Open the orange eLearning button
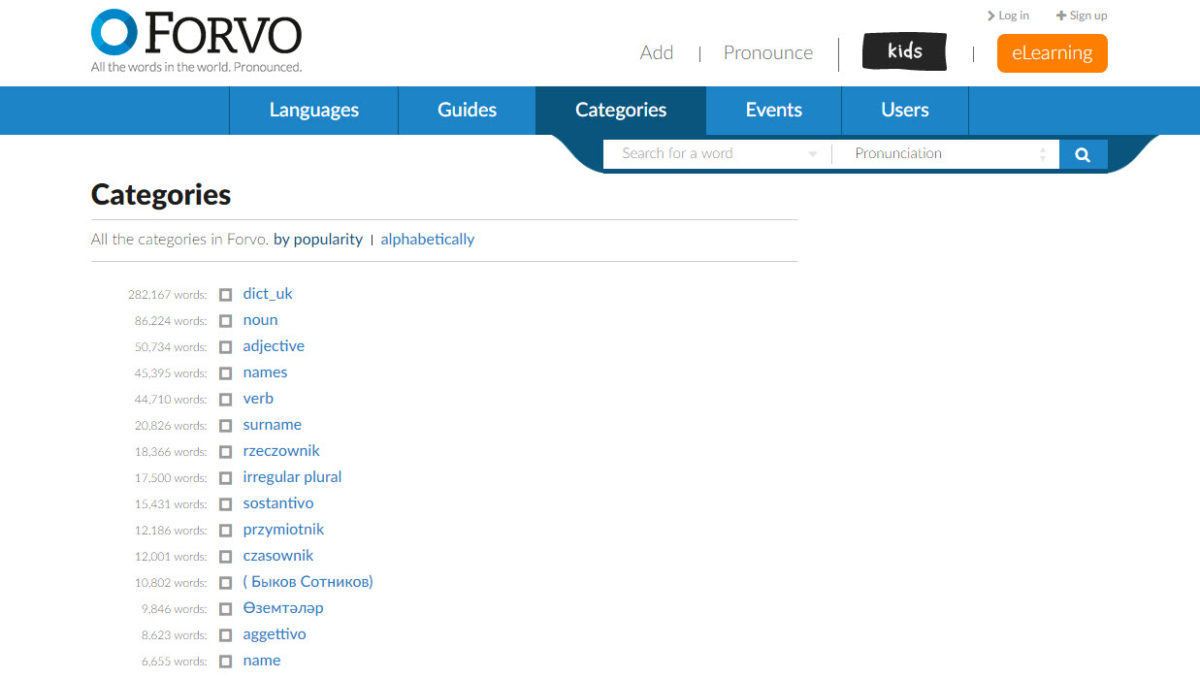1200x679 pixels. coord(1052,53)
